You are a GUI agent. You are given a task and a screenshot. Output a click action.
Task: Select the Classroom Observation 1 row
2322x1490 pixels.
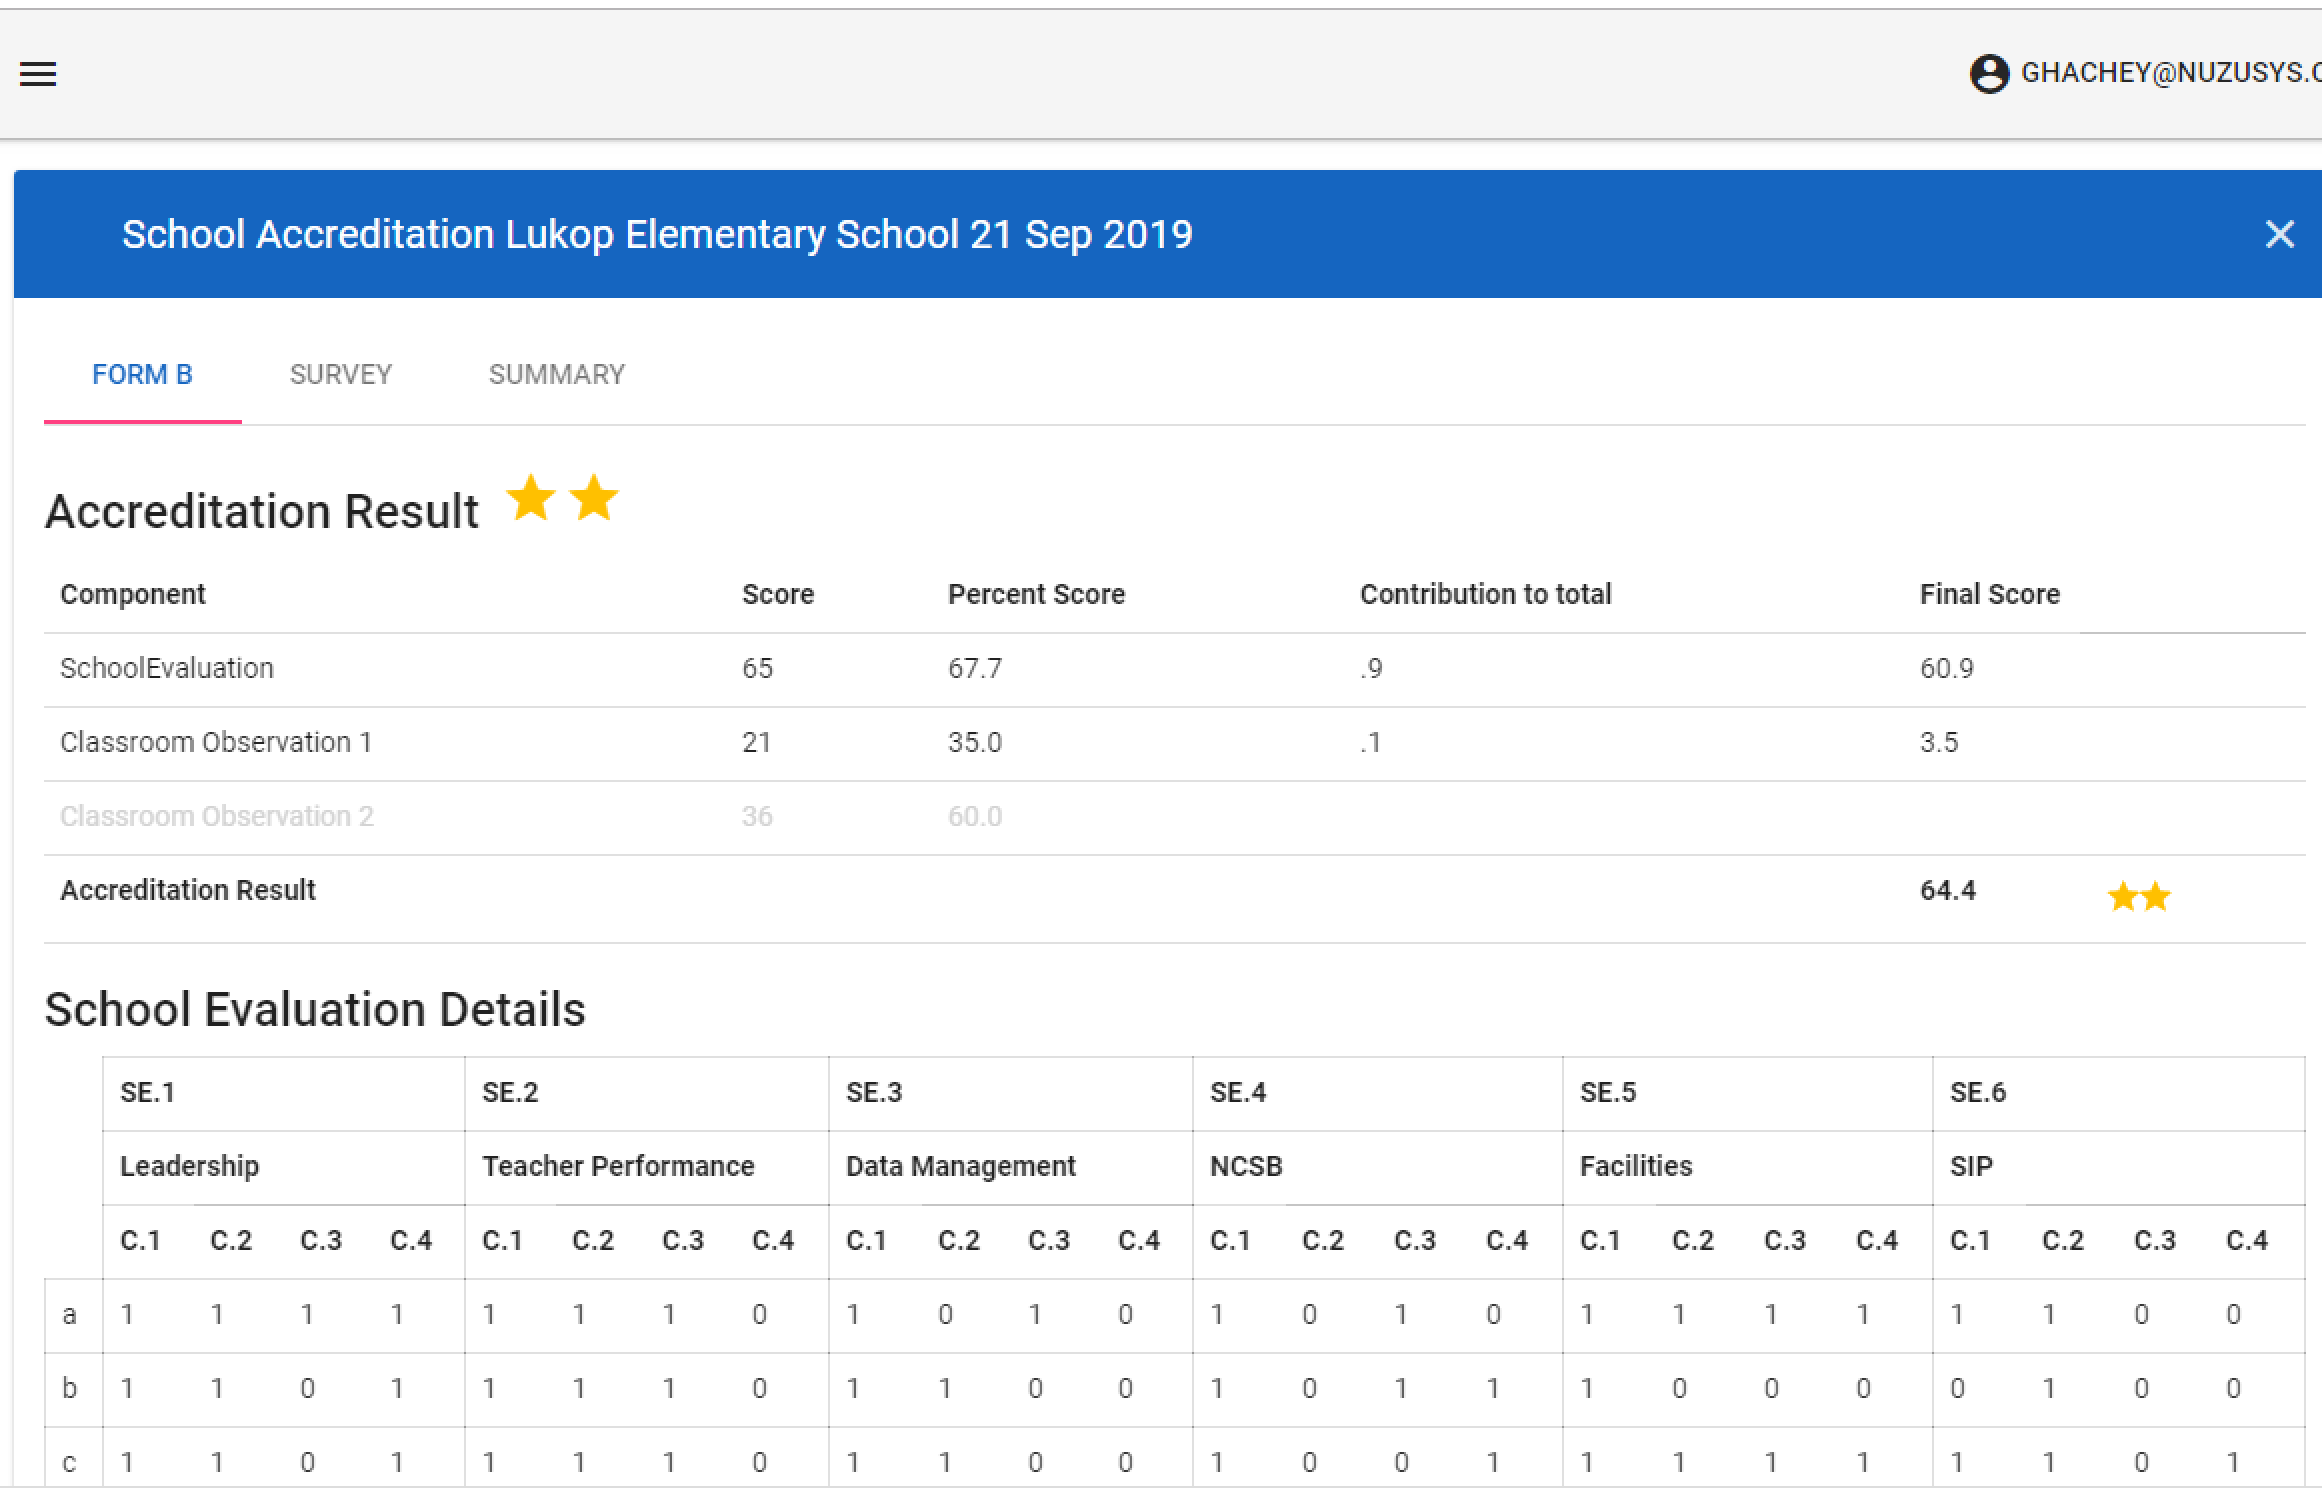point(216,742)
